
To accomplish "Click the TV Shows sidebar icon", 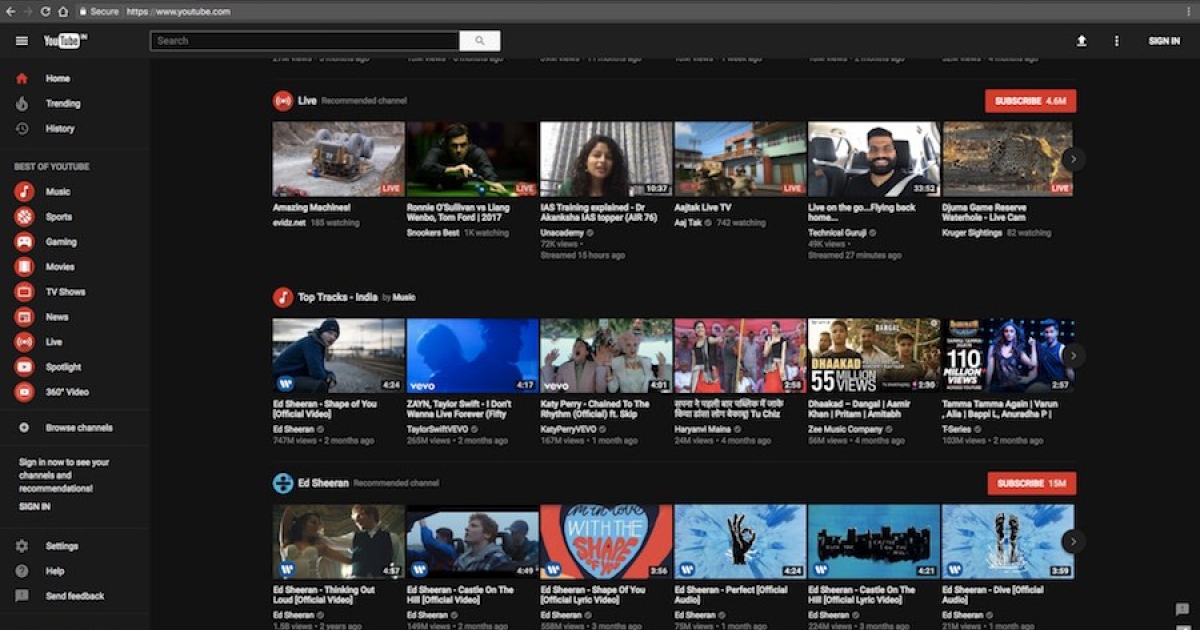I will [24, 292].
